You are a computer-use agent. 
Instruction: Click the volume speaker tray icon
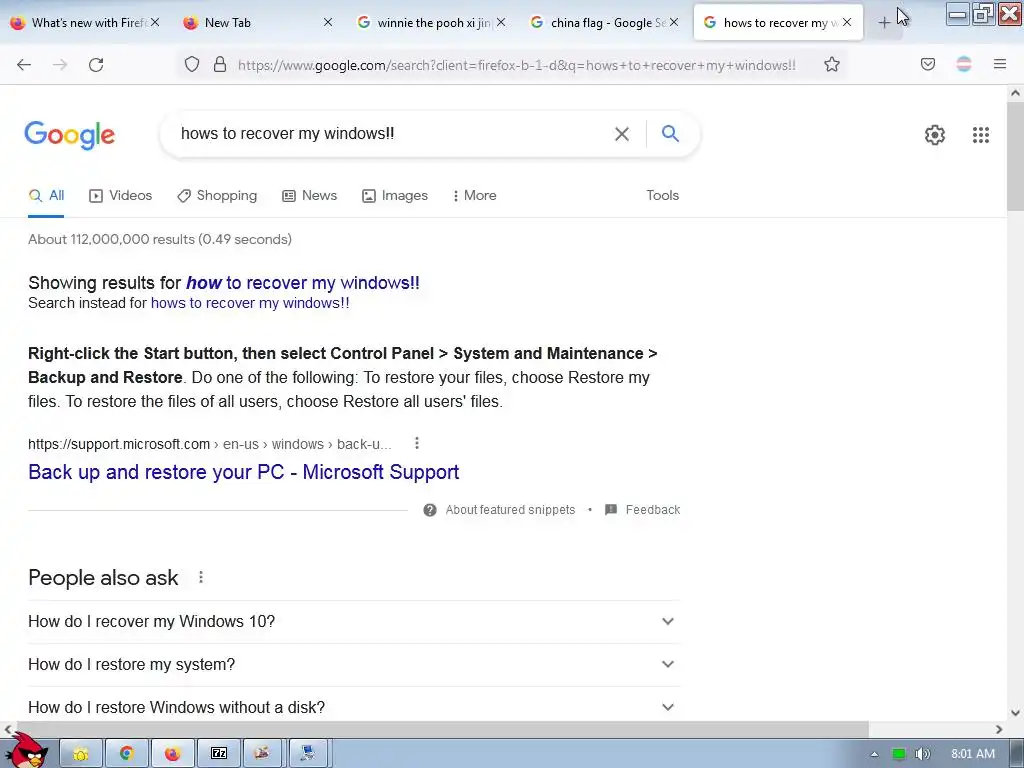click(922, 754)
